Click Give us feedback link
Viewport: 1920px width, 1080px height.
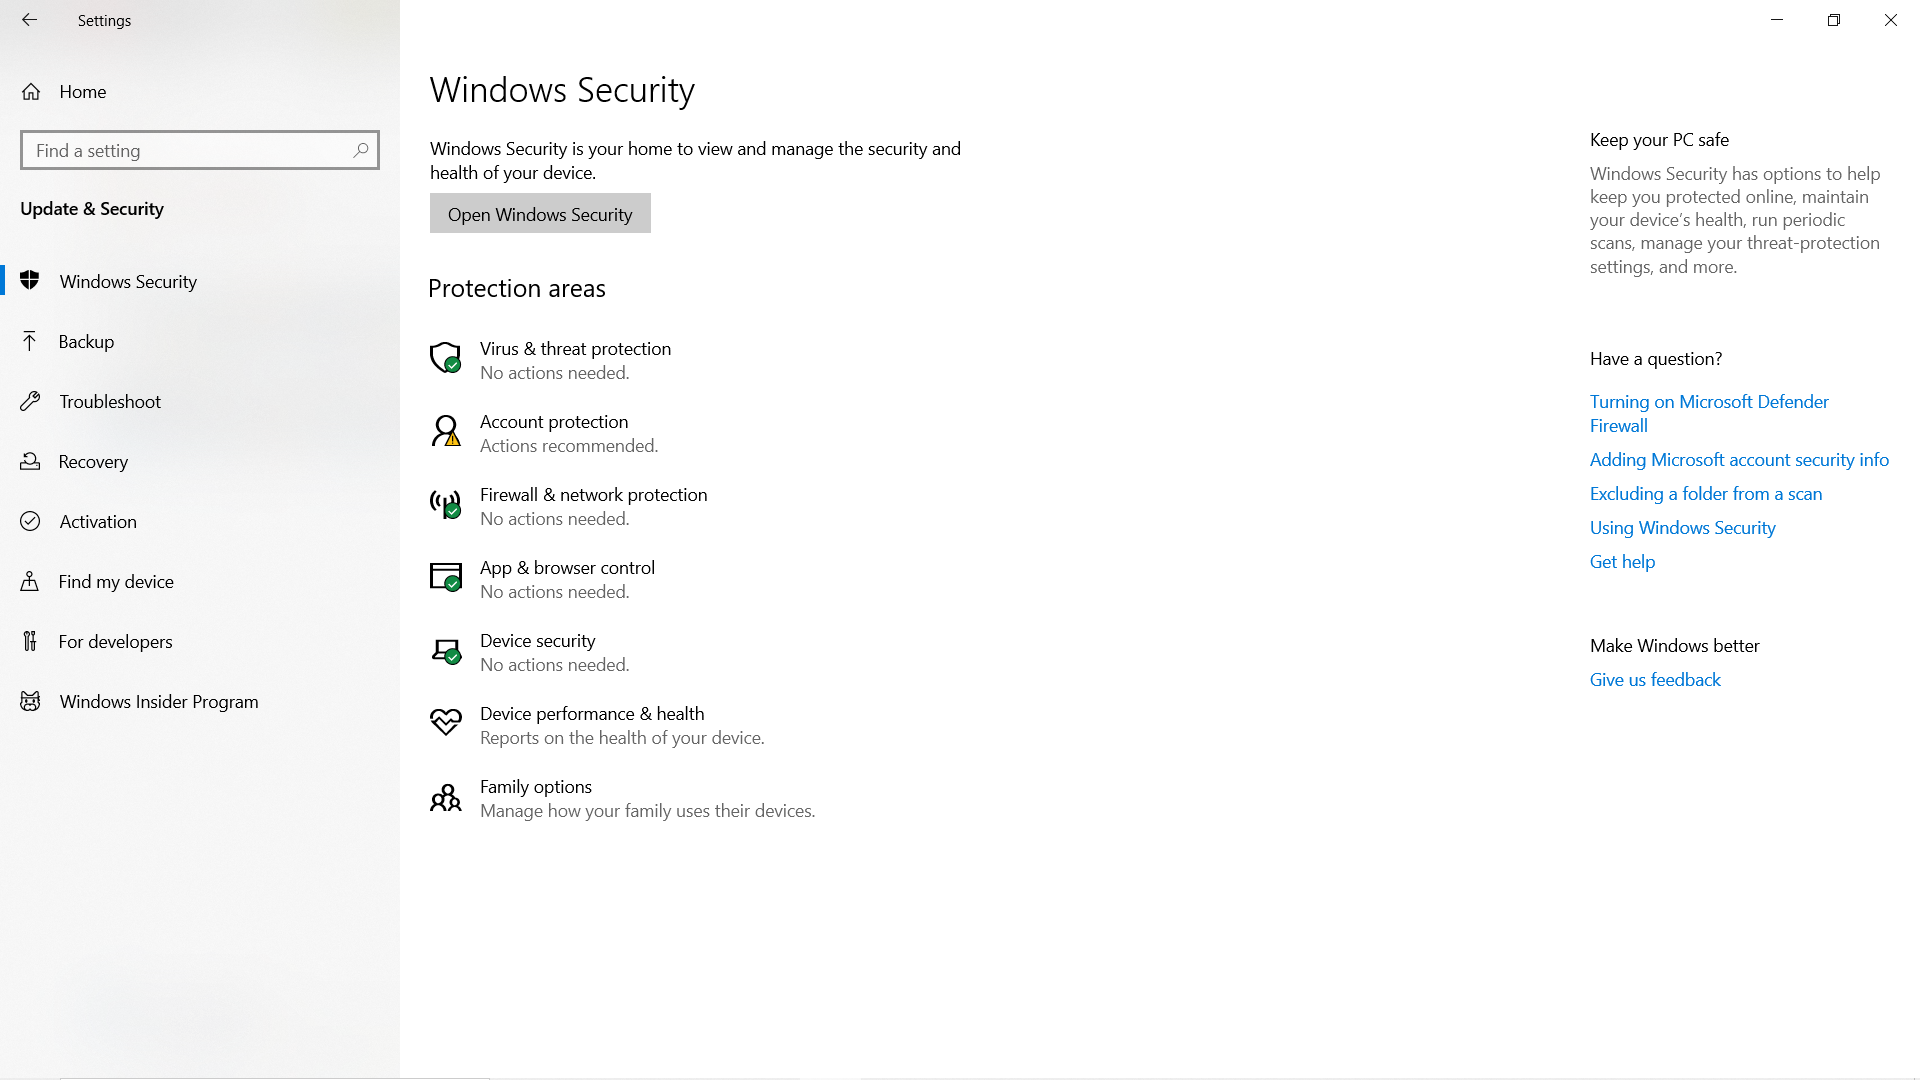point(1655,679)
